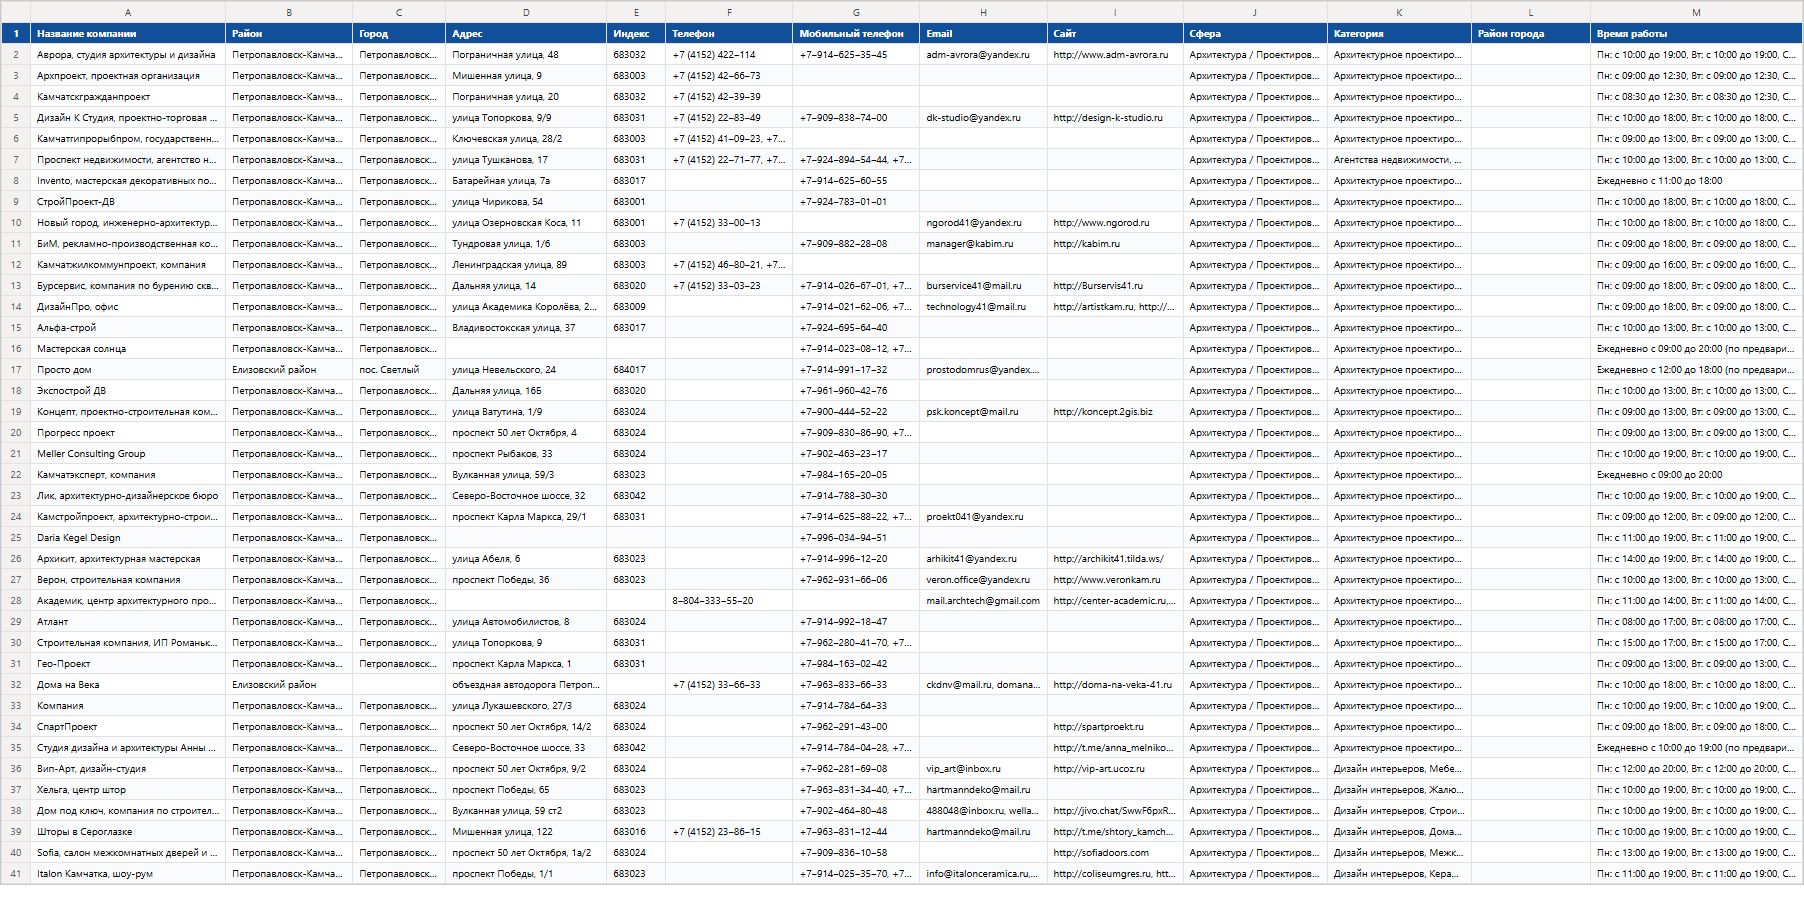Click the address "Тундровая улица, 1/6"
1804x902 pixels.
click(x=526, y=243)
